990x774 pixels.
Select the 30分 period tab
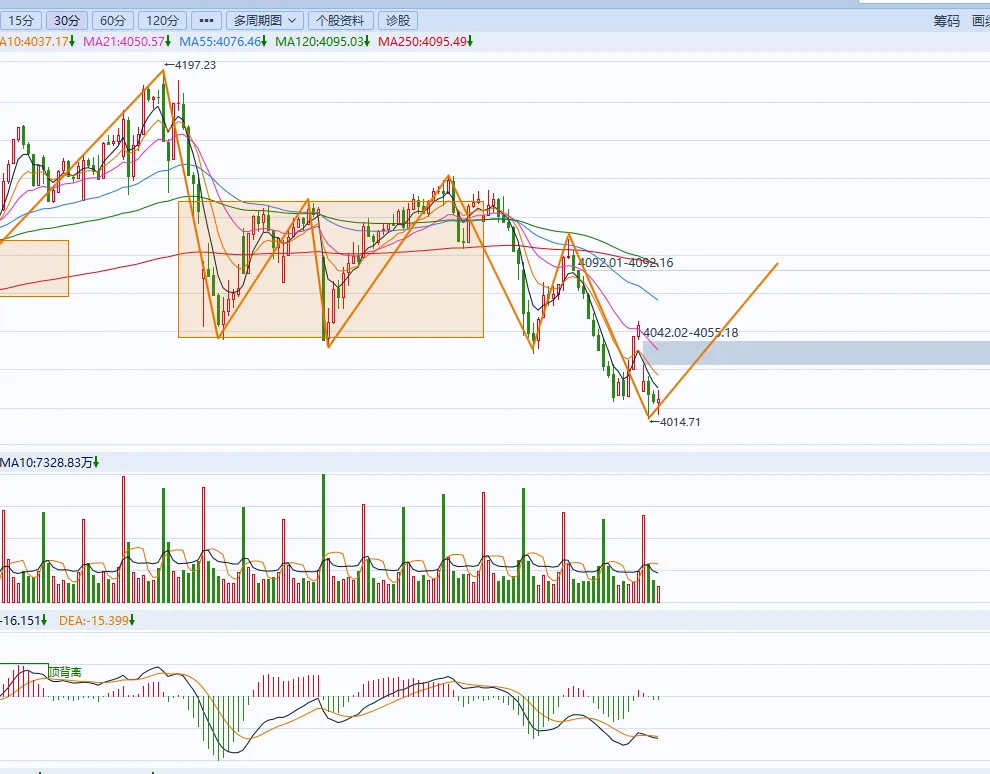tap(67, 21)
